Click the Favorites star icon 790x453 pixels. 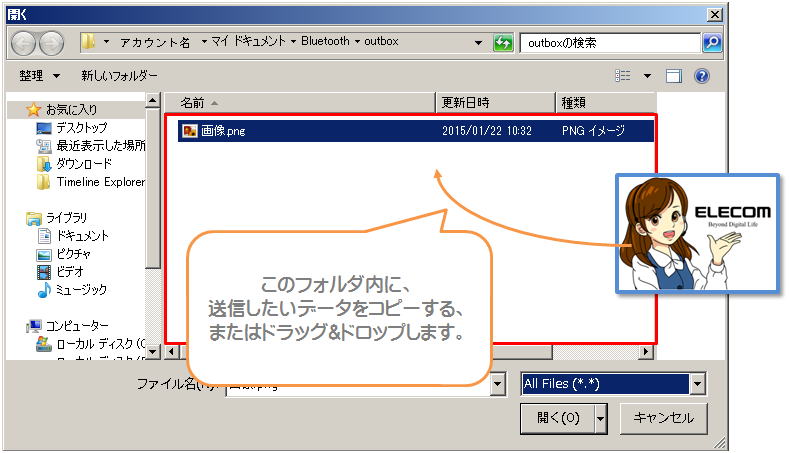click(x=33, y=109)
